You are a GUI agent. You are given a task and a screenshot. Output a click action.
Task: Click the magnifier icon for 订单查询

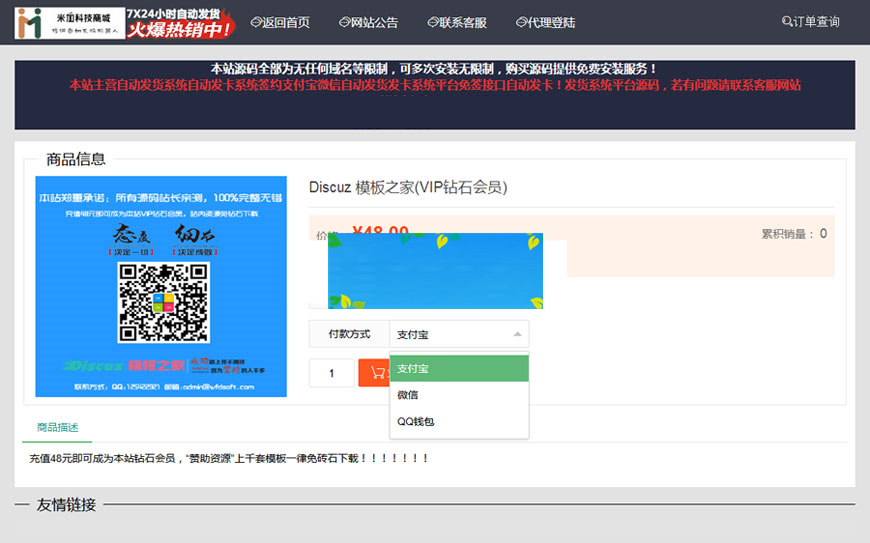pyautogui.click(x=787, y=22)
